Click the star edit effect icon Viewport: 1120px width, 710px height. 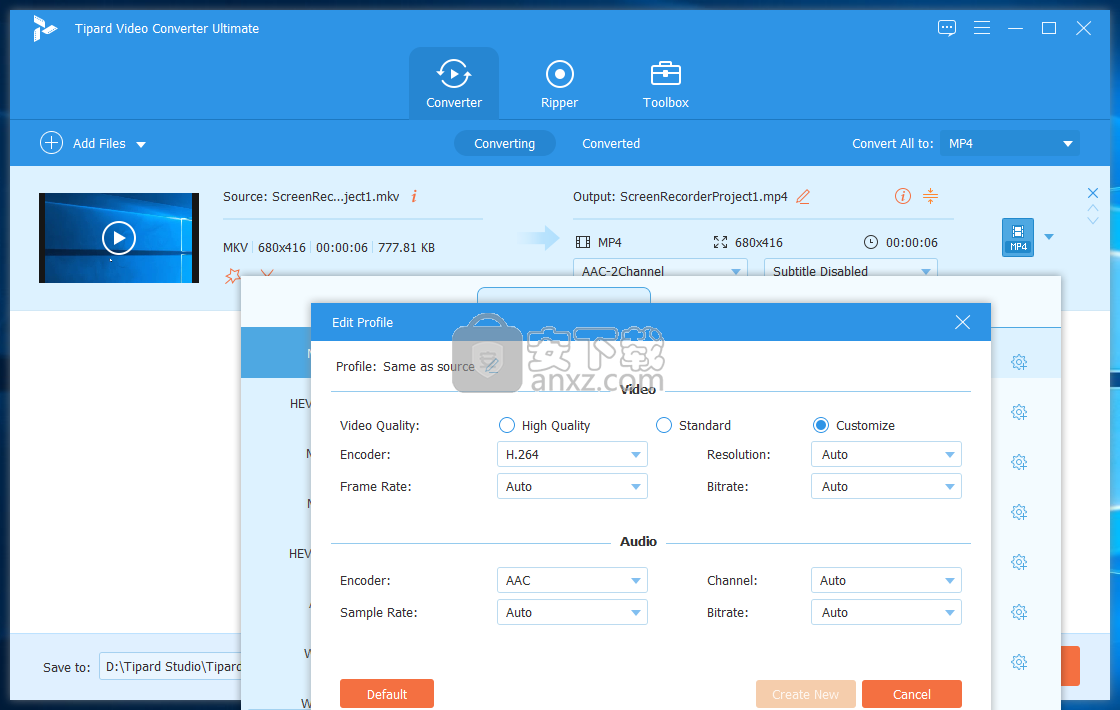(x=232, y=275)
